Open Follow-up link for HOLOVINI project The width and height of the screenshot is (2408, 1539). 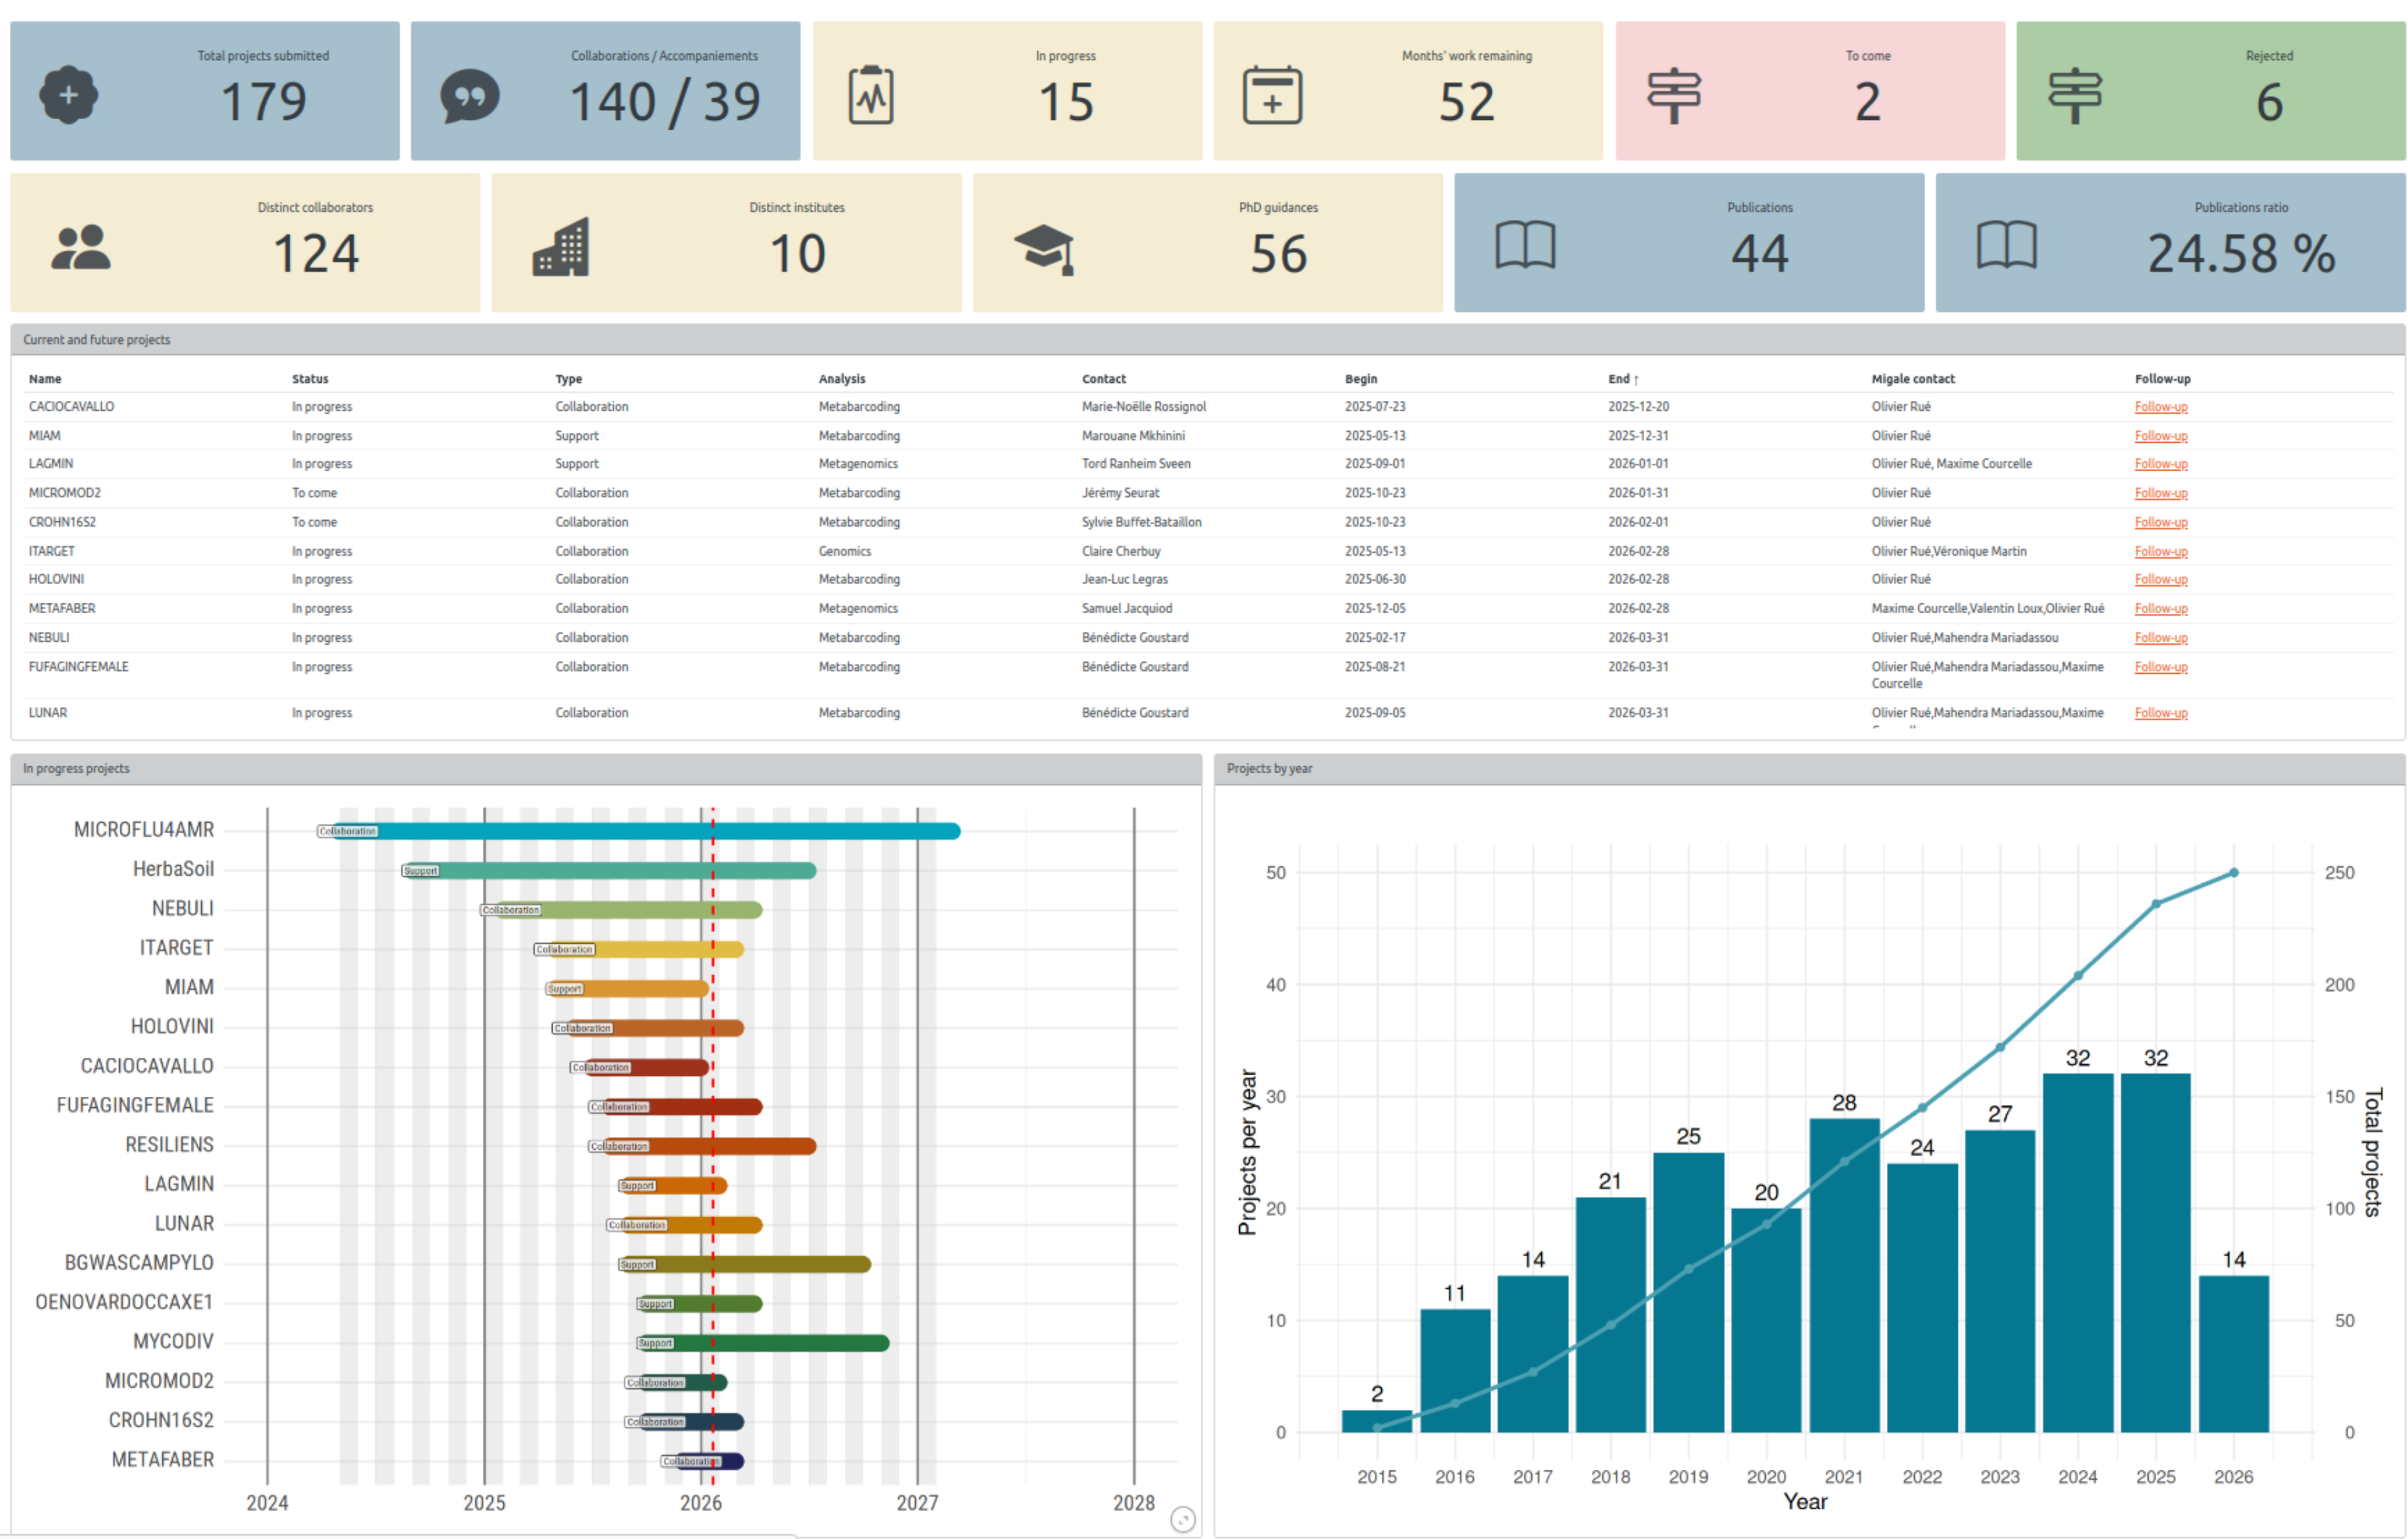click(2160, 579)
